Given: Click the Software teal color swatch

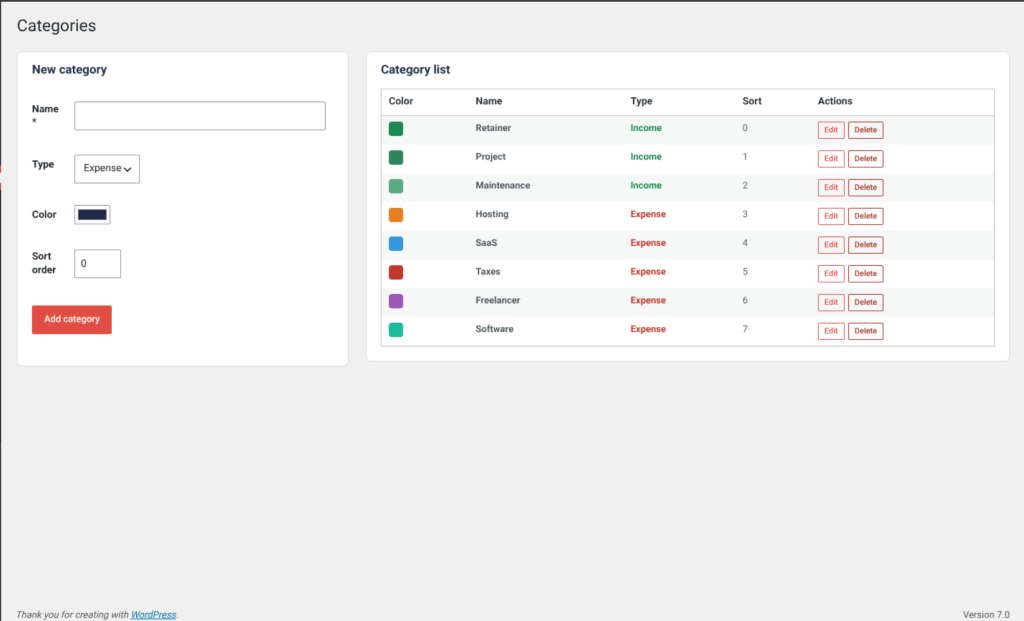Looking at the screenshot, I should pos(396,330).
